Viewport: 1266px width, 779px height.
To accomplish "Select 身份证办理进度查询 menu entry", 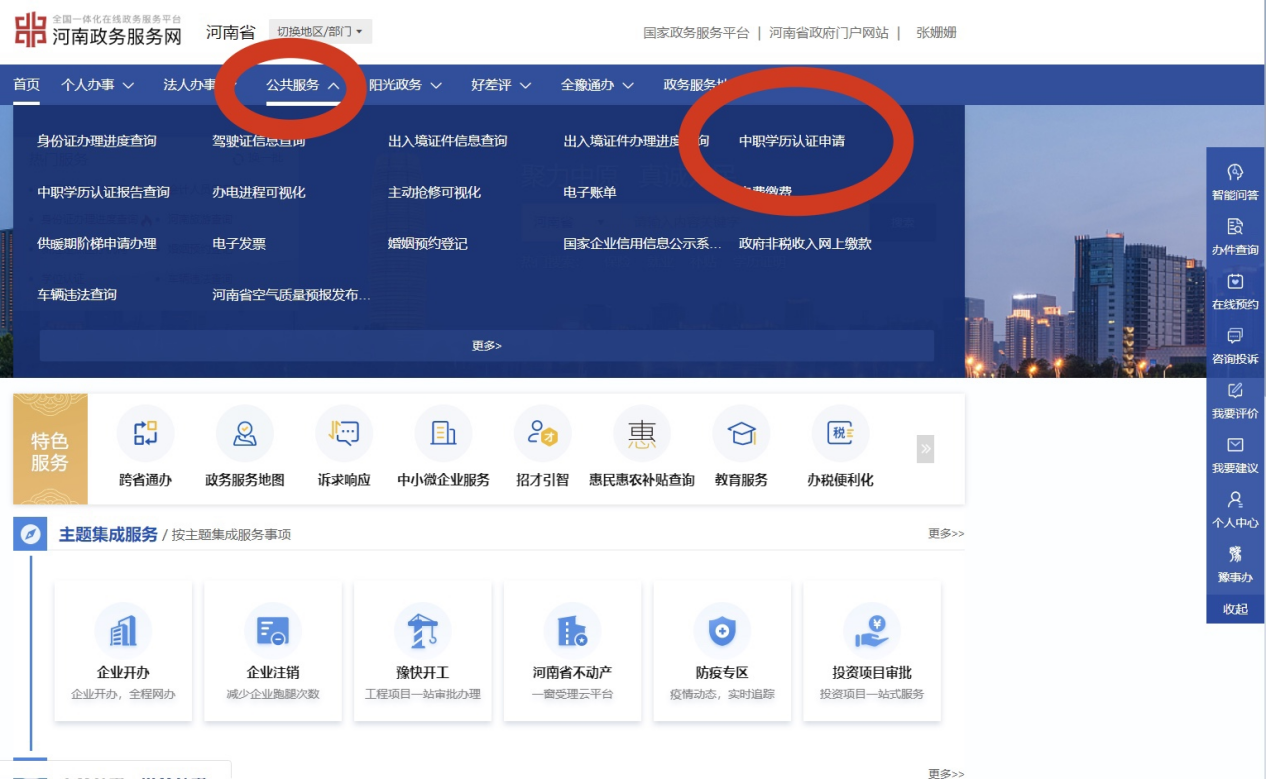I will (x=97, y=141).
